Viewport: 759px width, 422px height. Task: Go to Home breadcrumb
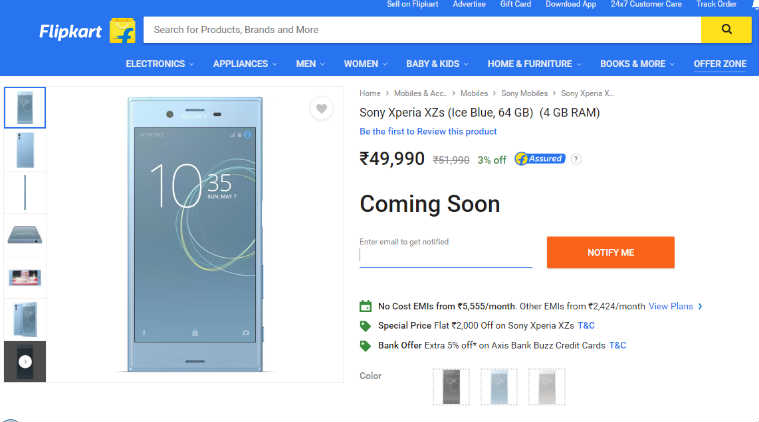[x=370, y=93]
